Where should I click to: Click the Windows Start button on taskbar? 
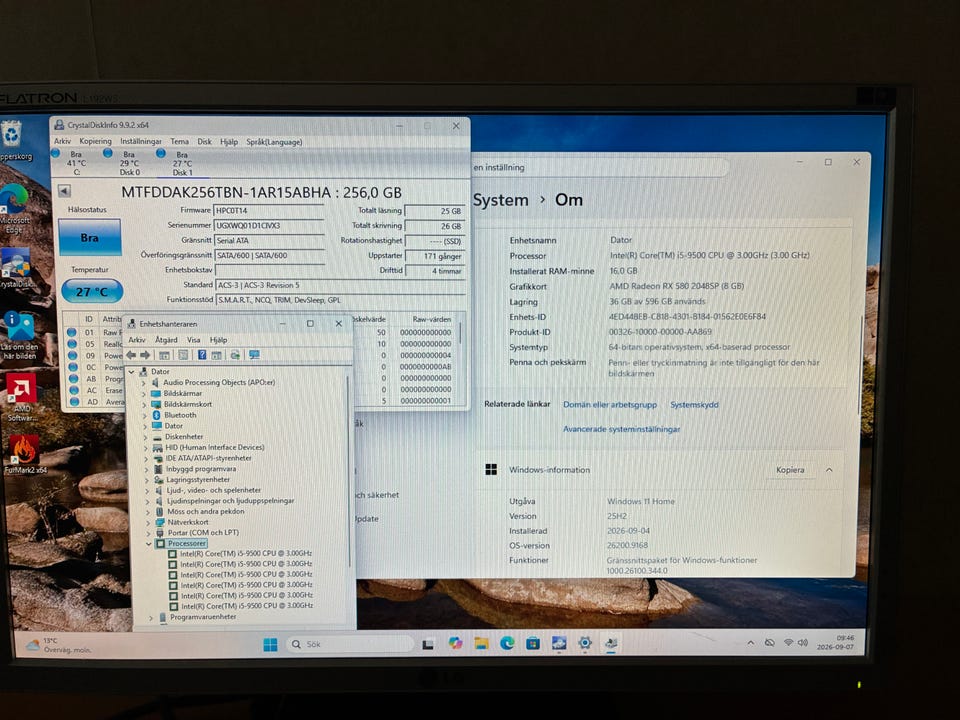coord(270,645)
